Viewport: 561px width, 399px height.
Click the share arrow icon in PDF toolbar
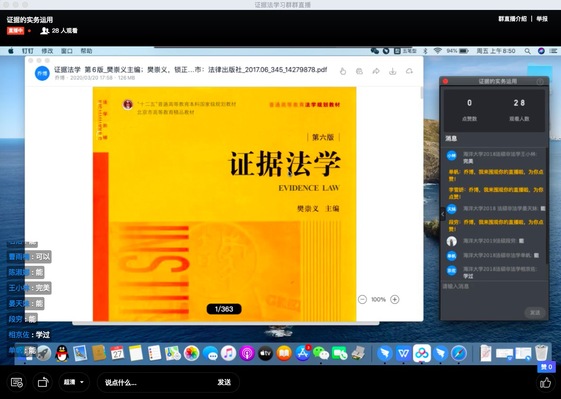pos(376,71)
